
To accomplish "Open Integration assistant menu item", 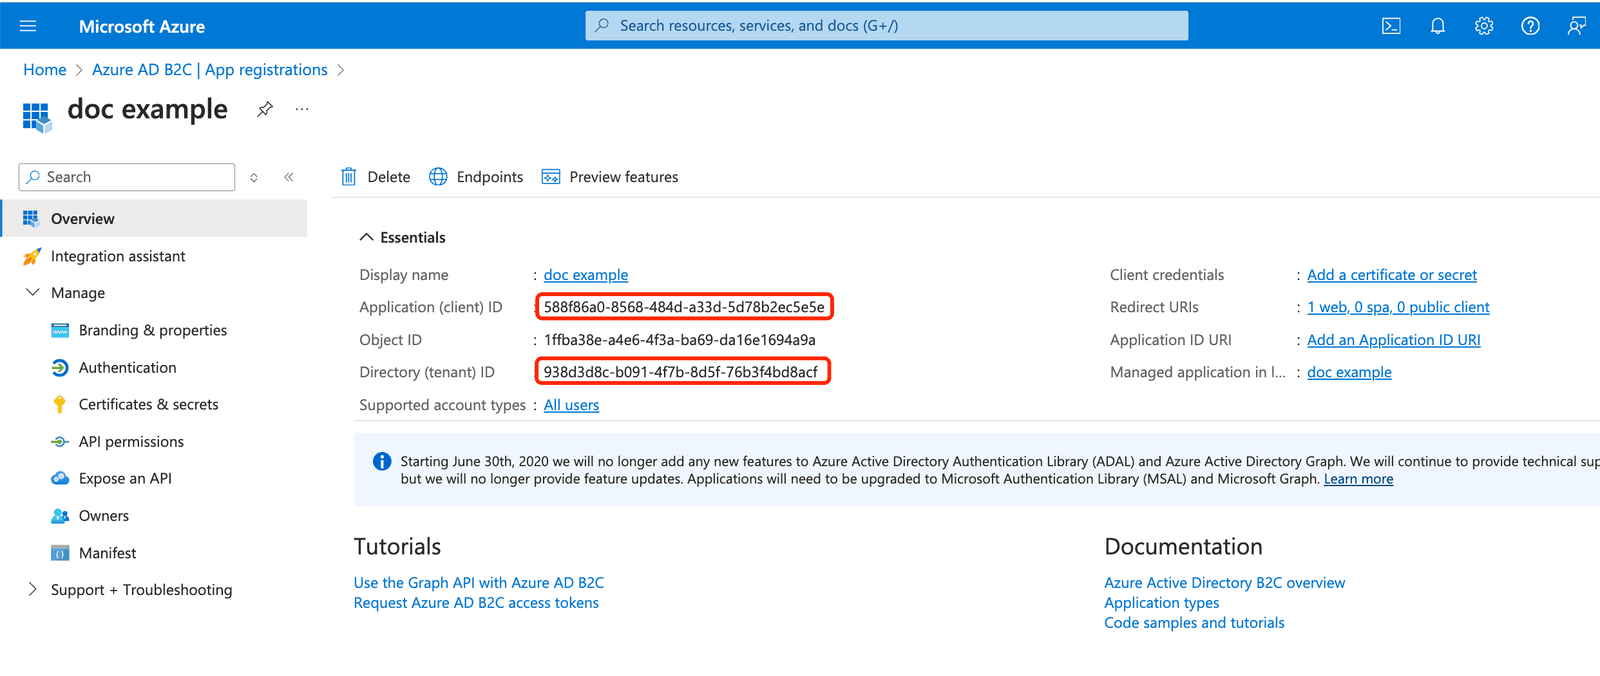I will (x=118, y=256).
